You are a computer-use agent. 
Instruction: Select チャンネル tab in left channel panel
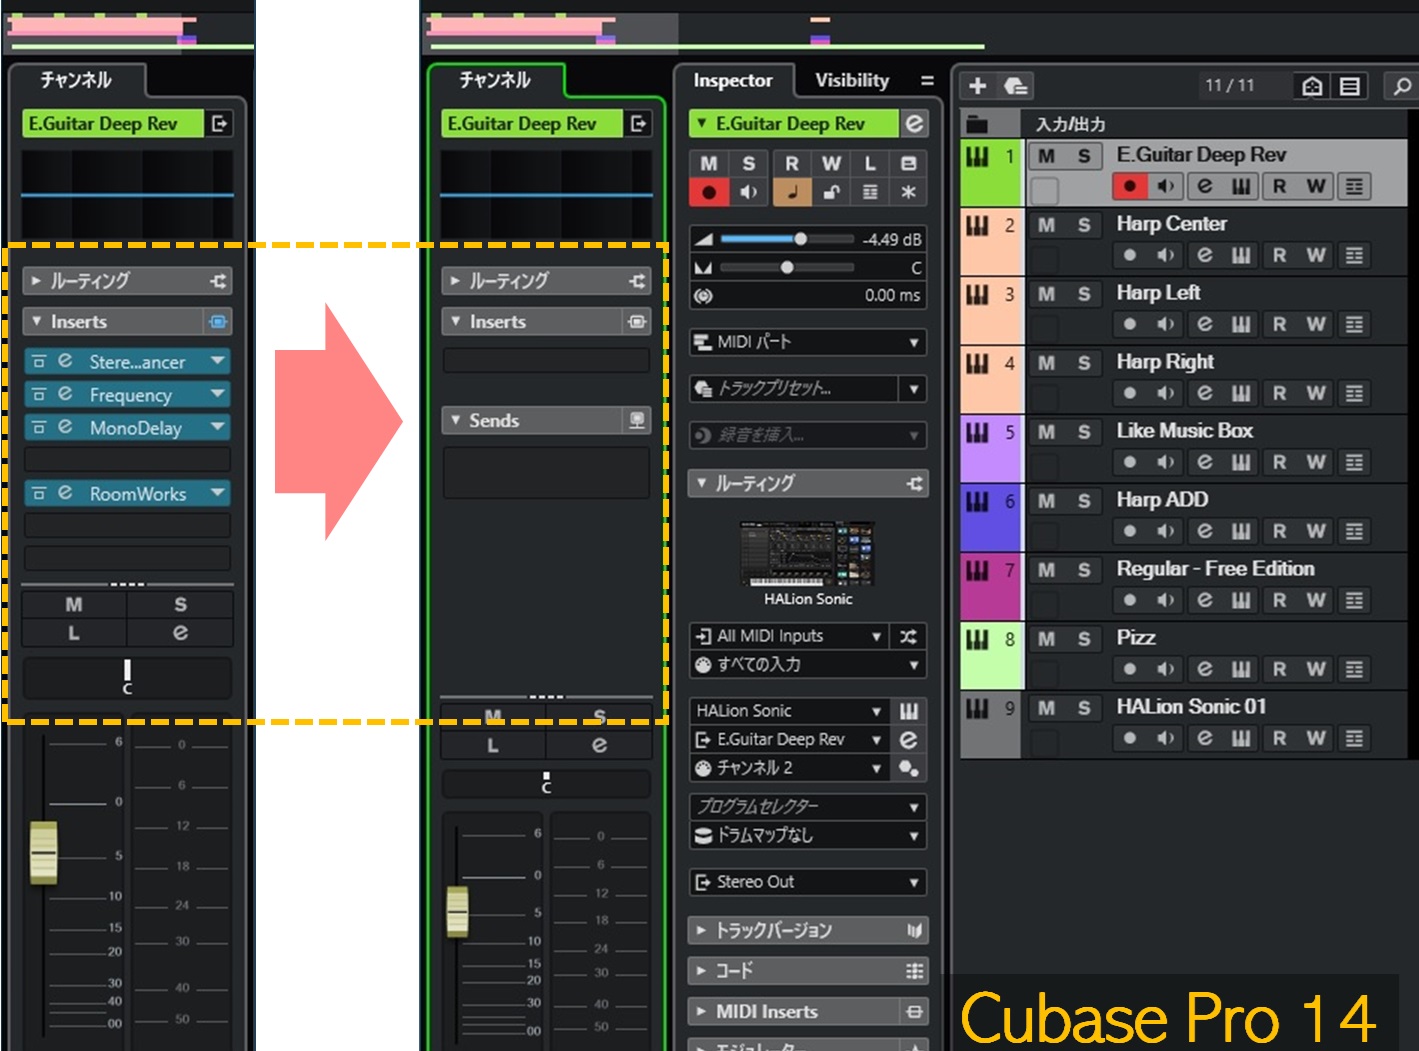(x=77, y=79)
